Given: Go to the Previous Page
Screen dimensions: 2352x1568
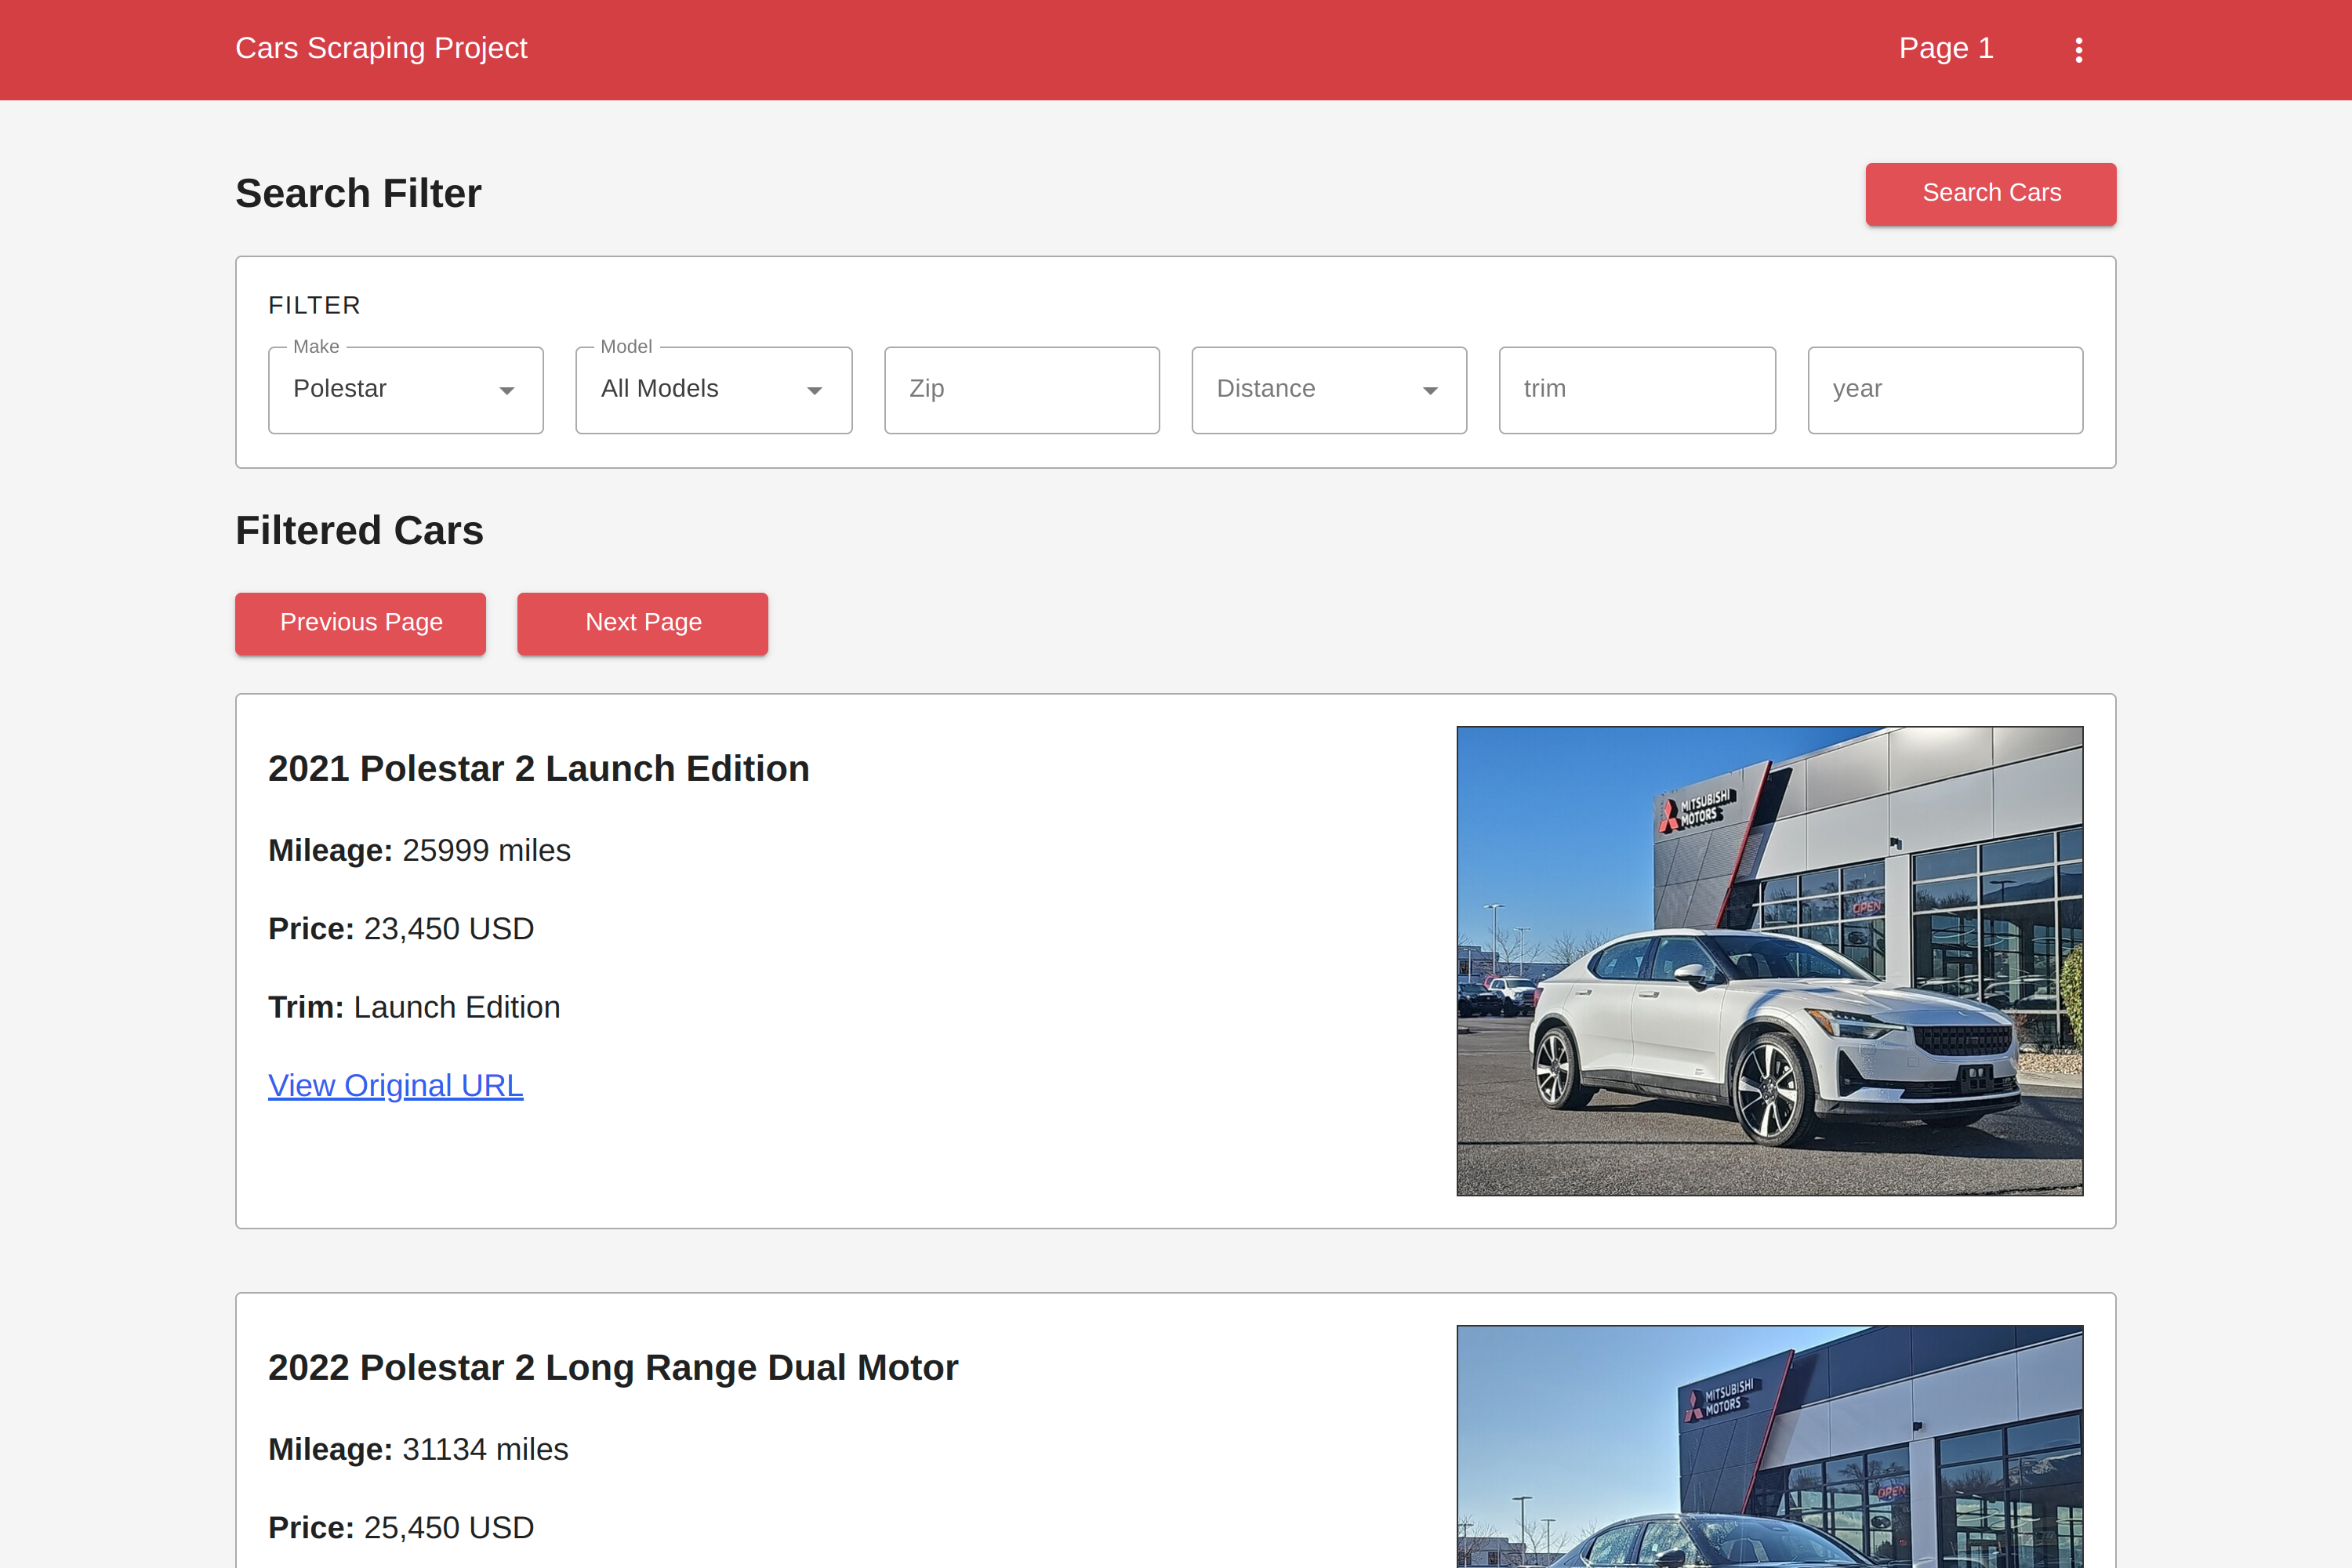Looking at the screenshot, I should (x=360, y=623).
